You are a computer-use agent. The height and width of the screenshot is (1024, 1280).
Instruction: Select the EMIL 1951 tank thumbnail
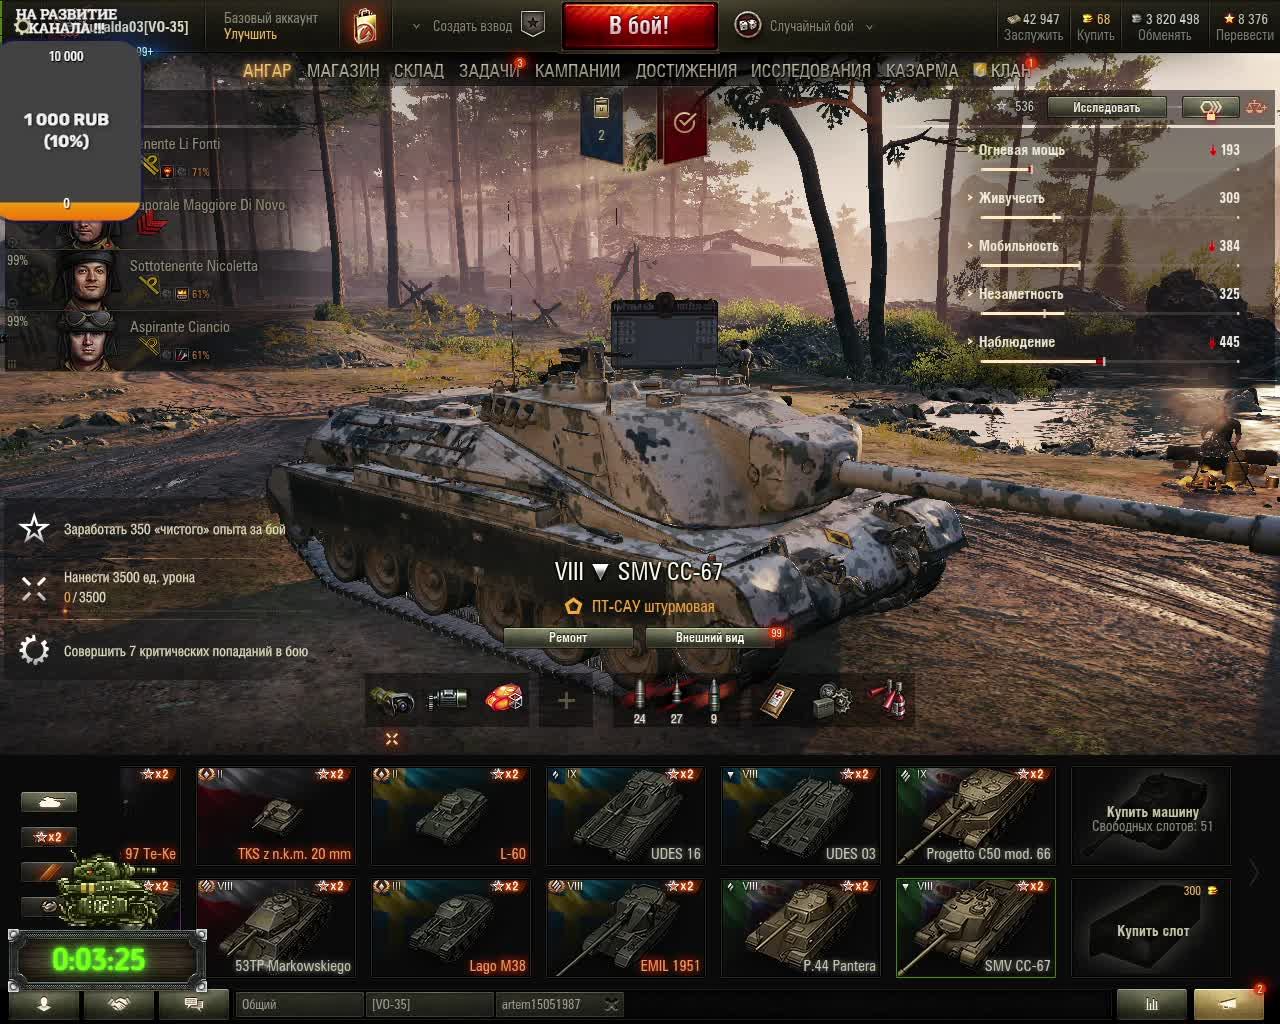coord(625,927)
